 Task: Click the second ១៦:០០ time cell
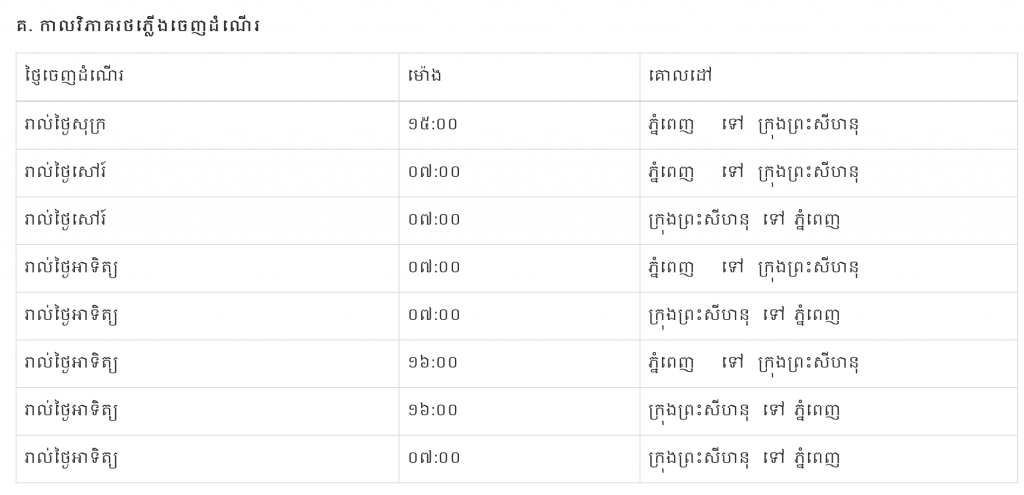[434, 410]
